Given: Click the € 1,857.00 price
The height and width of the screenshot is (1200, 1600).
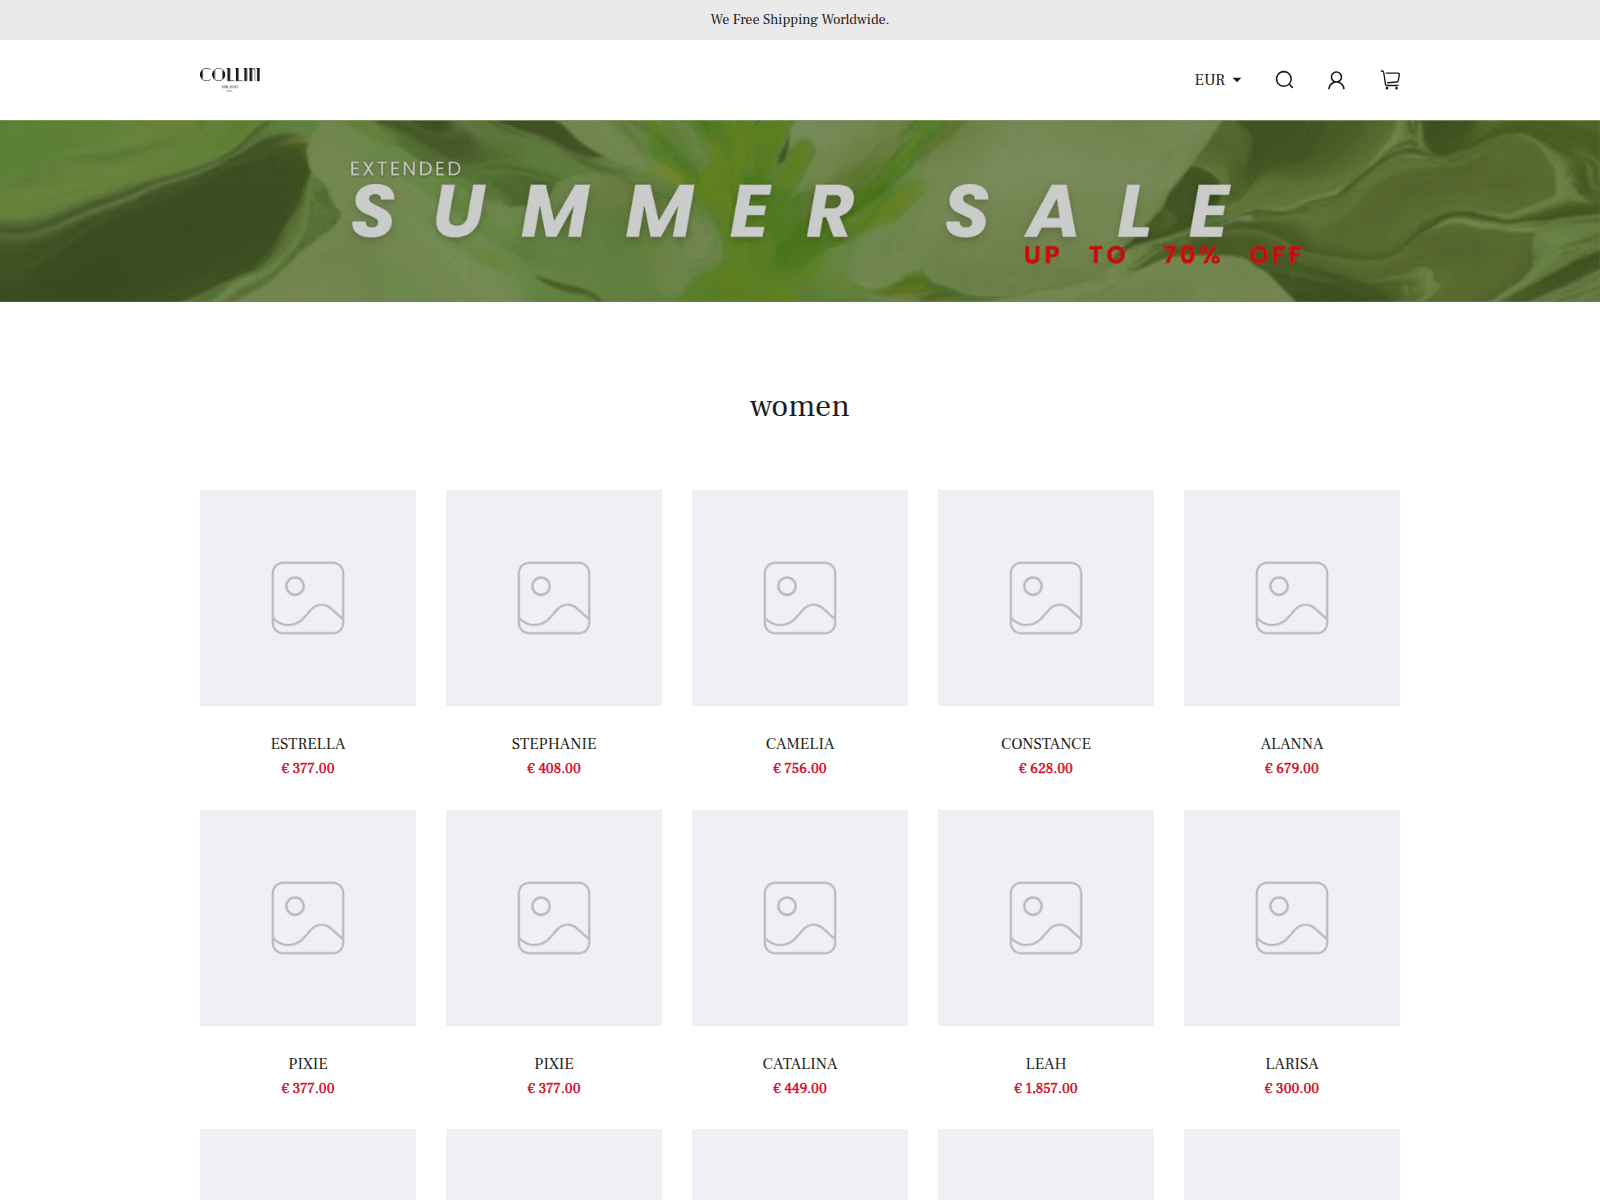Looking at the screenshot, I should [x=1046, y=1088].
